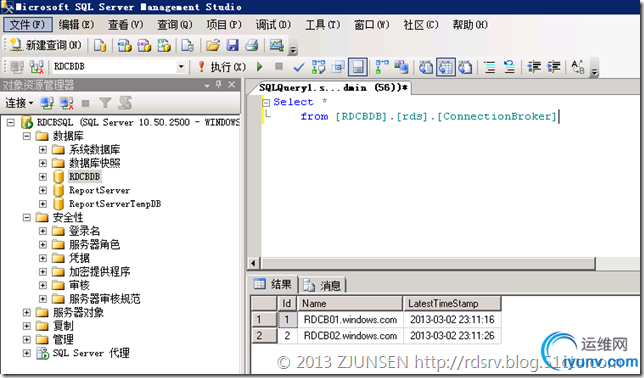
Task: Open the Query Options icon
Action: pyautogui.click(x=338, y=67)
